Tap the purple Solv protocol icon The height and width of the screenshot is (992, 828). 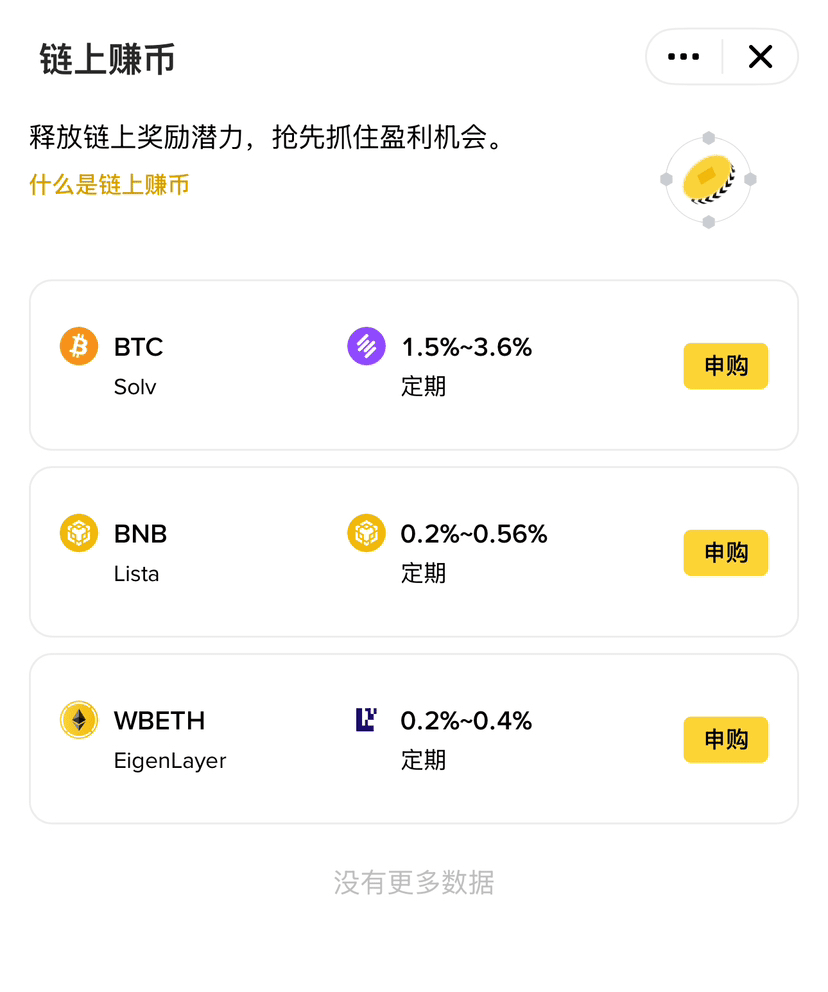pyautogui.click(x=366, y=346)
